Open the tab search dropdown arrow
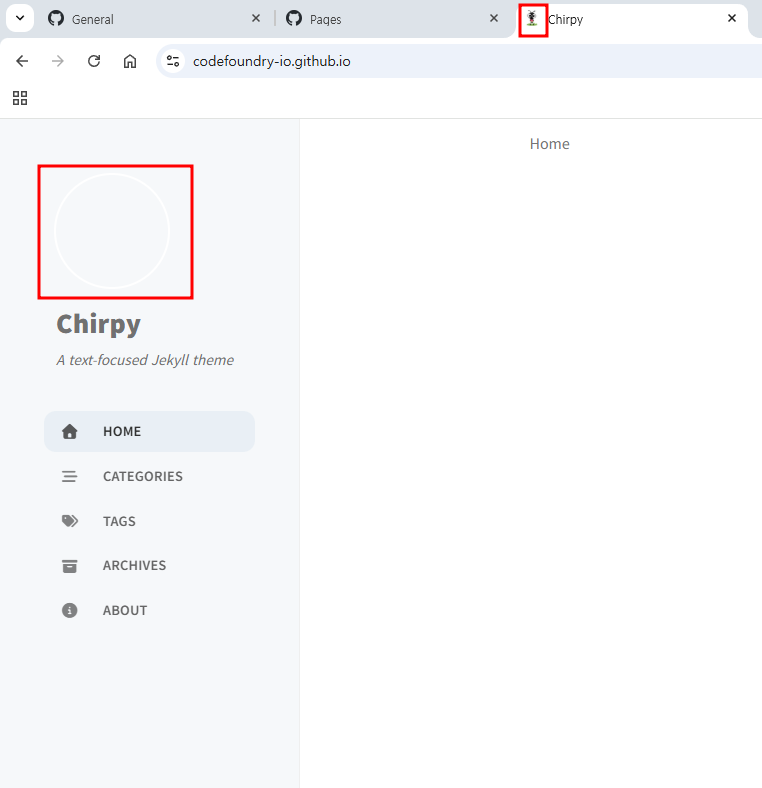Image resolution: width=762 pixels, height=788 pixels. click(x=20, y=19)
